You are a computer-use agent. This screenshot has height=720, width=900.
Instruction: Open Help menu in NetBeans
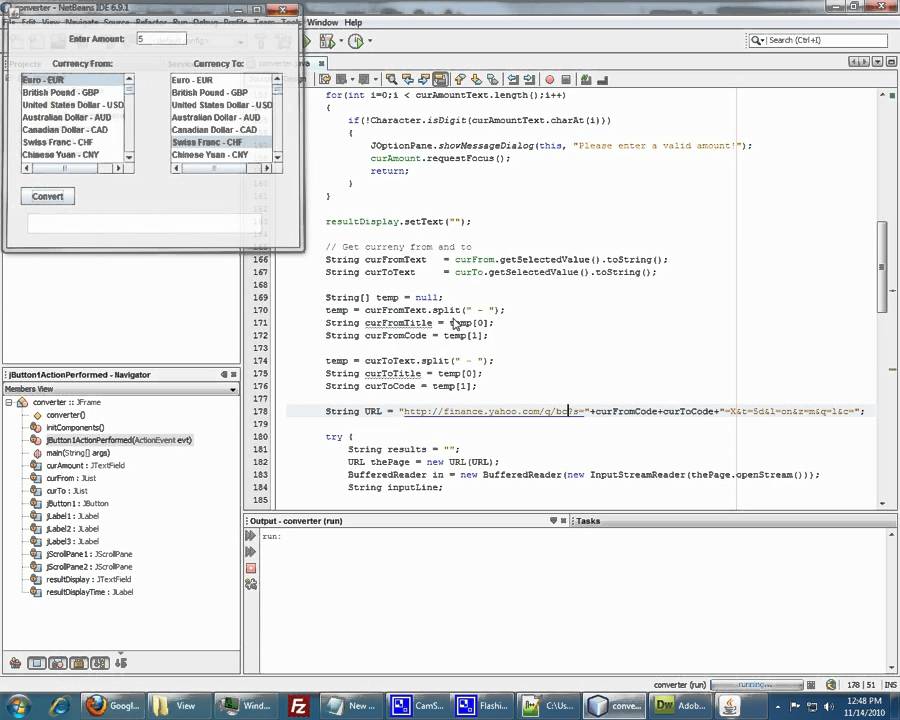[x=353, y=22]
